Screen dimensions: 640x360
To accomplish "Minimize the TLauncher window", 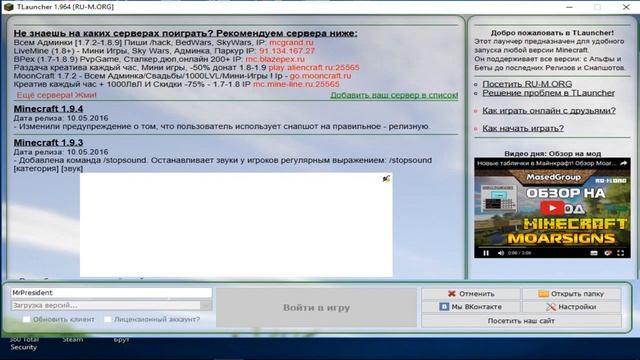I will [569, 7].
